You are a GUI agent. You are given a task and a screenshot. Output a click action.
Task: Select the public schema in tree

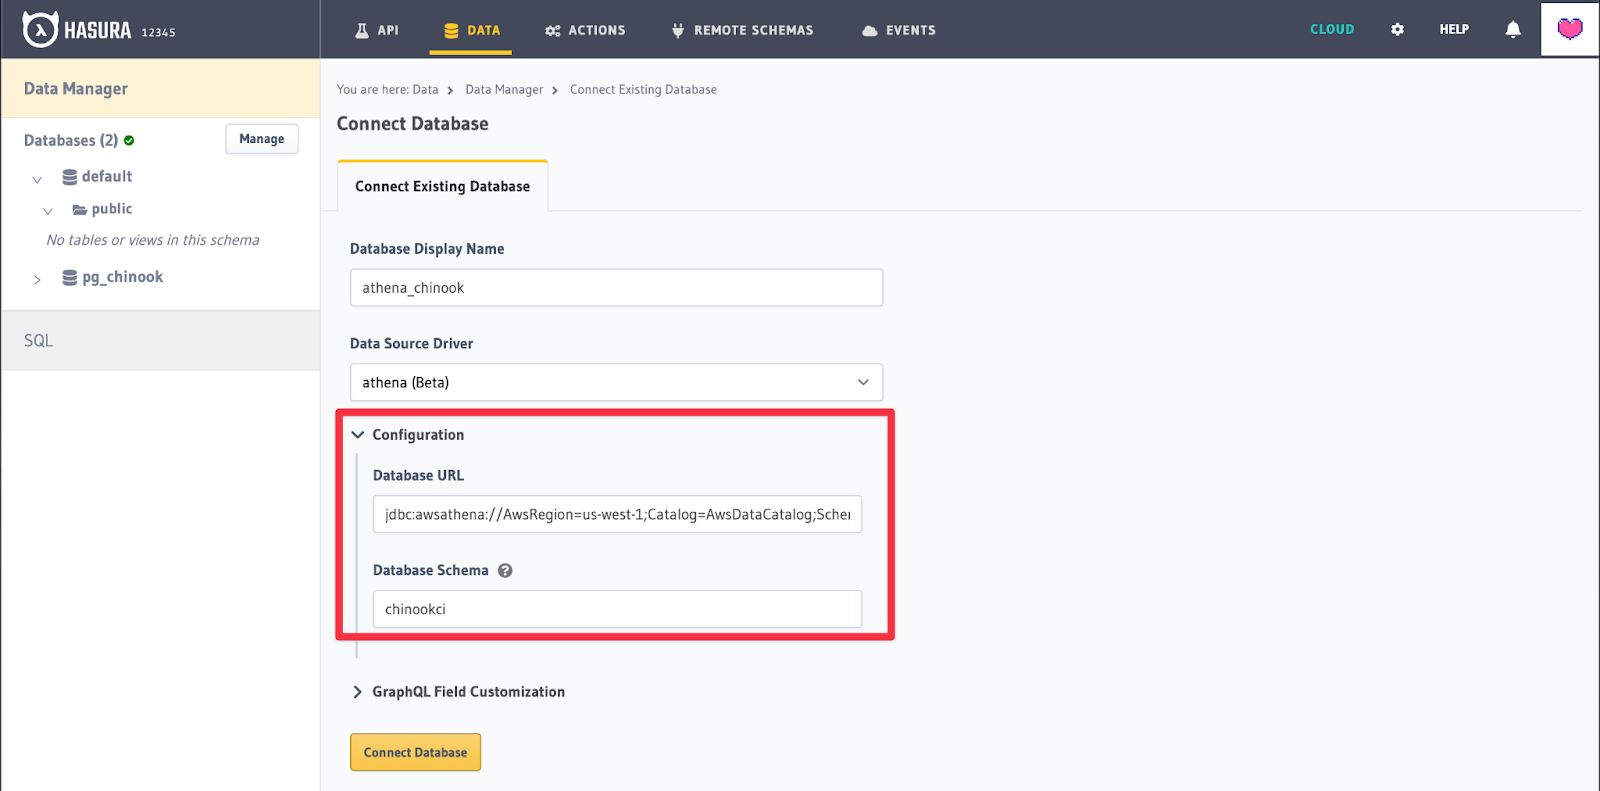(x=112, y=209)
